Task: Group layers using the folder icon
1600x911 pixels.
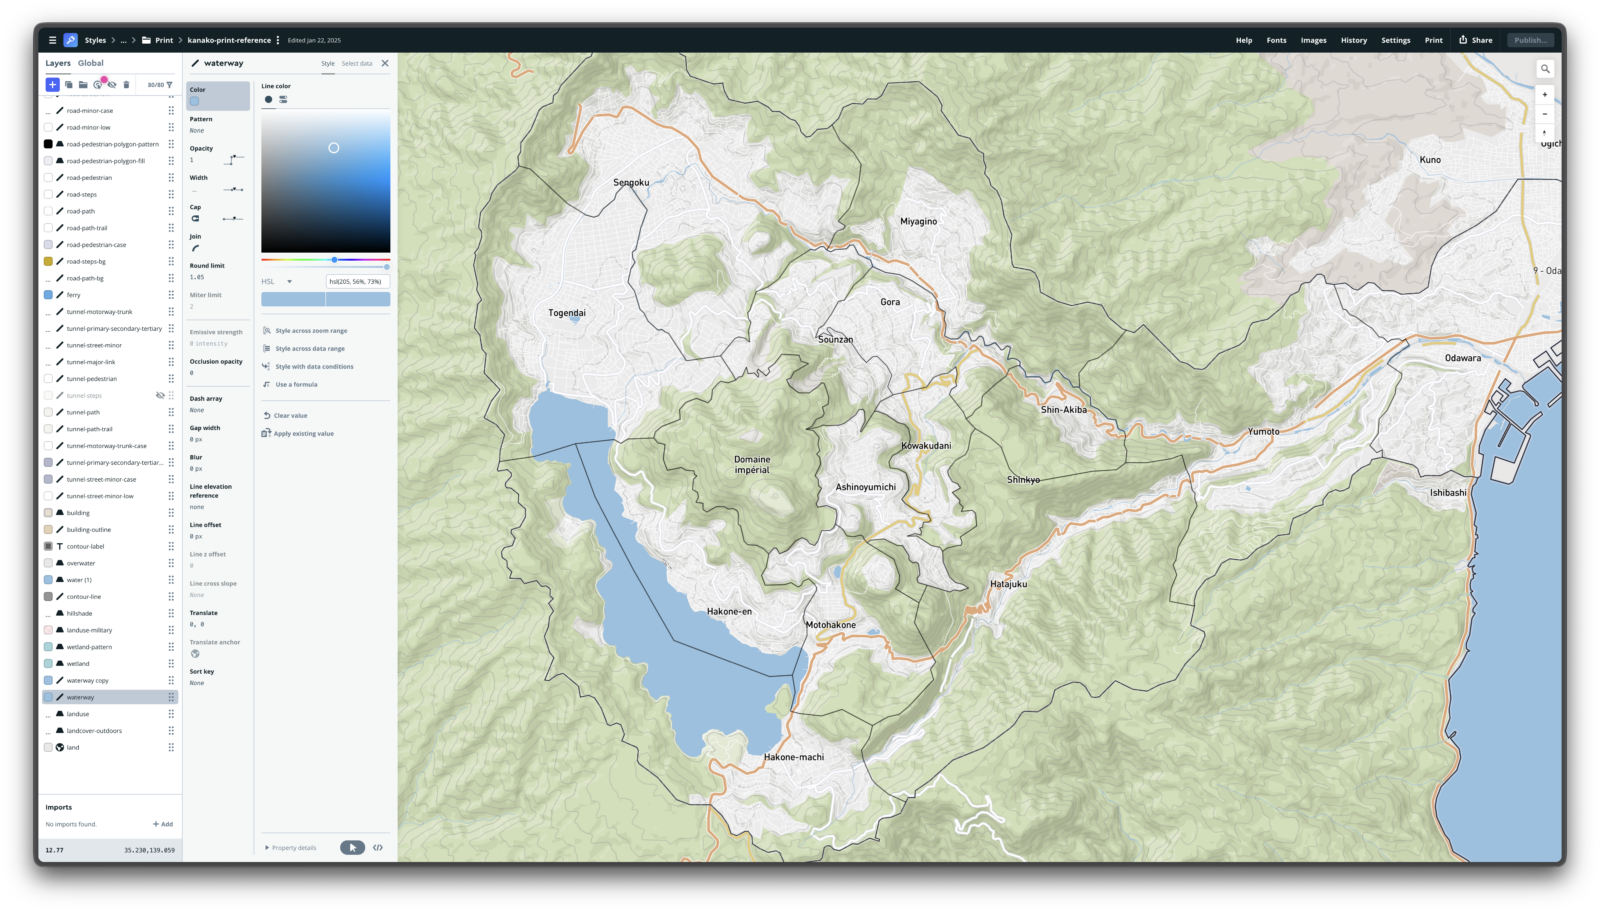Action: pyautogui.click(x=83, y=84)
